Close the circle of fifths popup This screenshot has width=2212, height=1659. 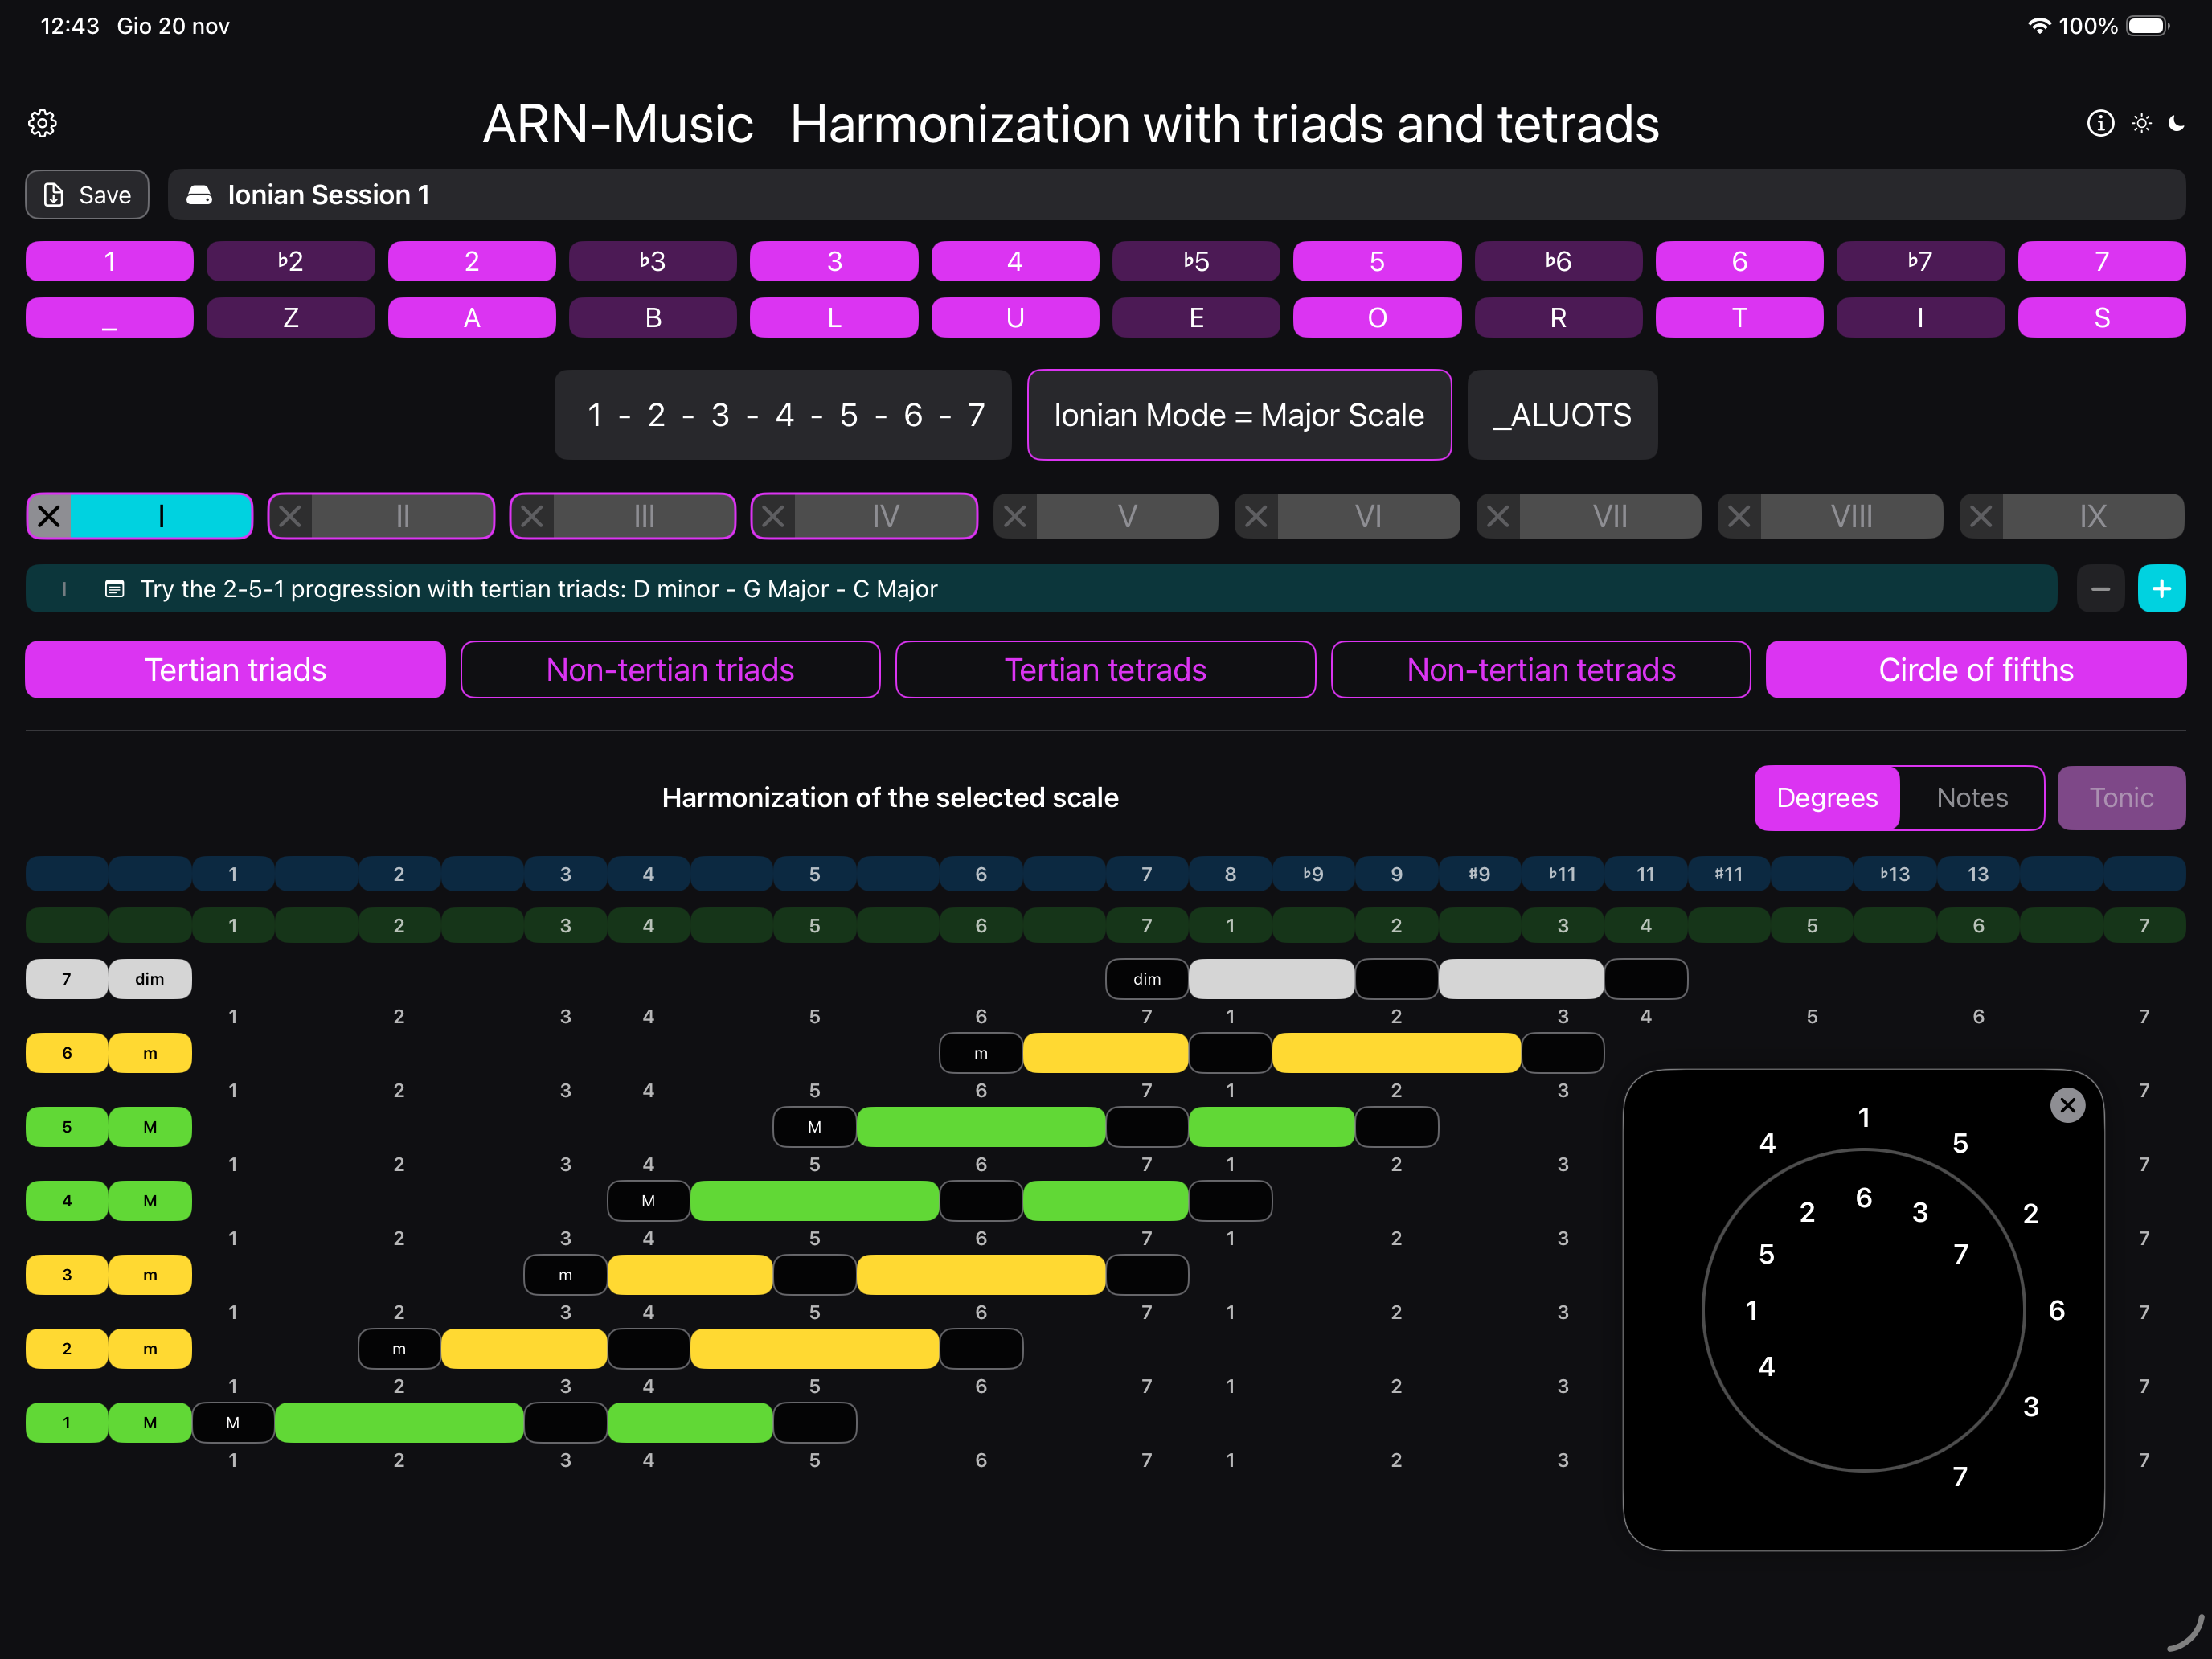click(x=2067, y=1105)
